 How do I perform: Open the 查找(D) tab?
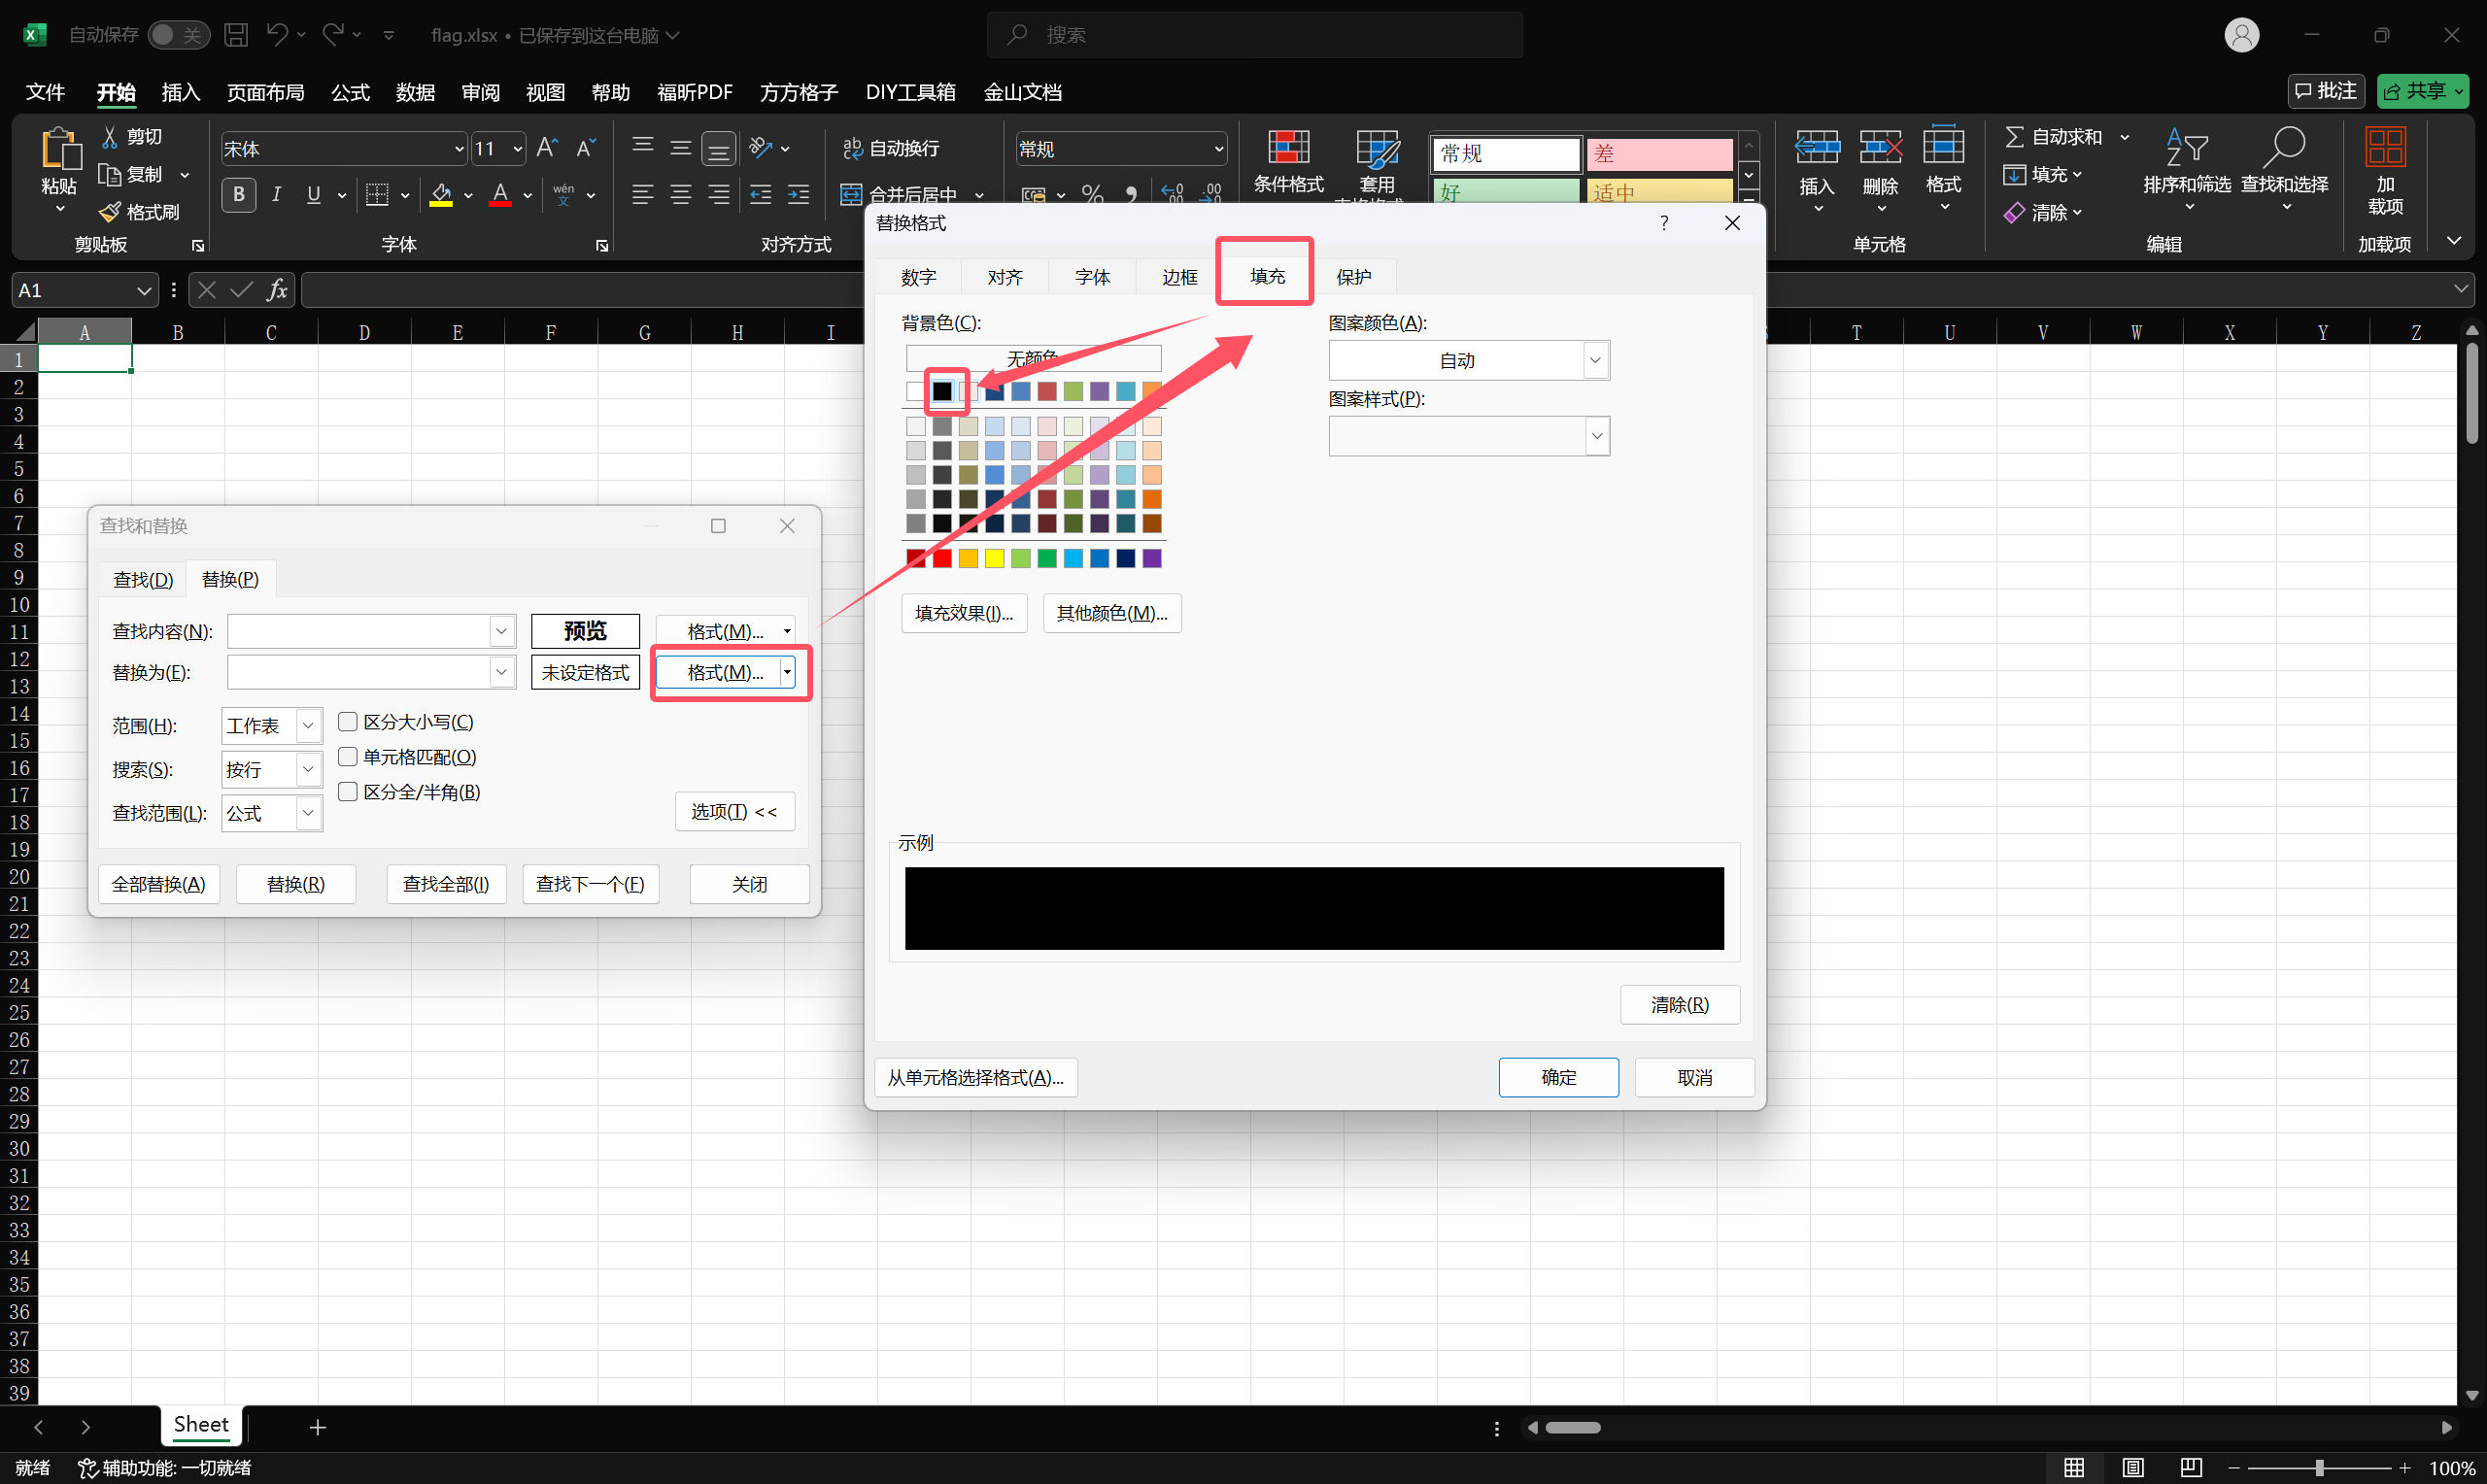(x=143, y=579)
